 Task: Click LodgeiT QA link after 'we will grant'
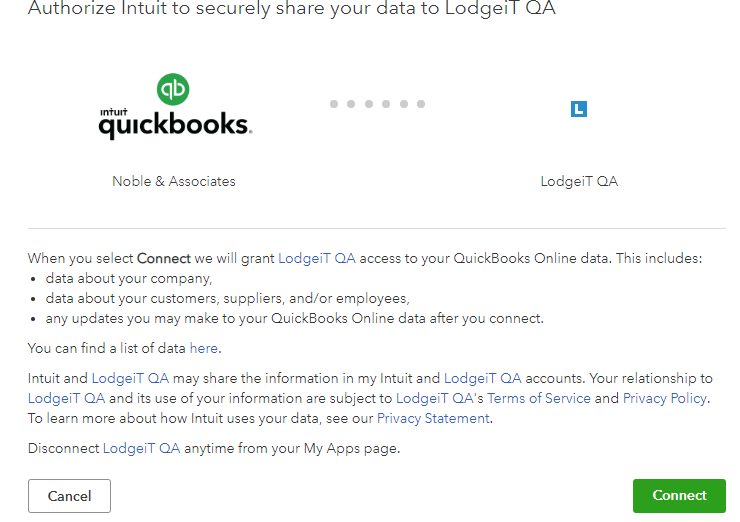click(317, 259)
